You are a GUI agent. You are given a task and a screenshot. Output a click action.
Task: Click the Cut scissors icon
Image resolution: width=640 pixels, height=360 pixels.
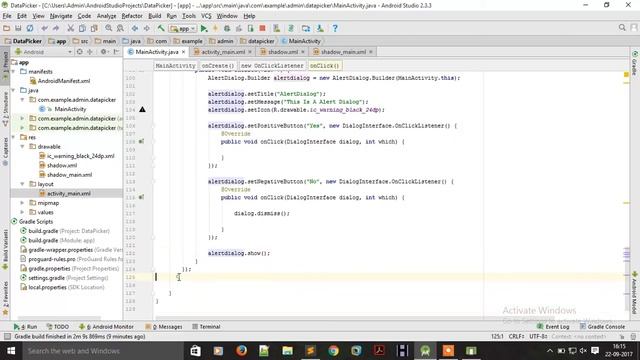[71, 28]
